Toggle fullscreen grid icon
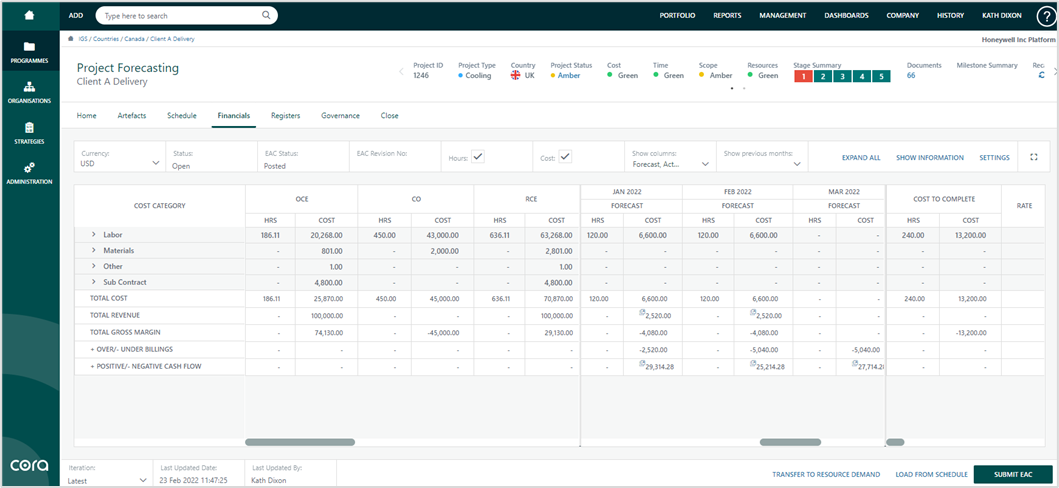This screenshot has width=1059, height=488. [1033, 157]
